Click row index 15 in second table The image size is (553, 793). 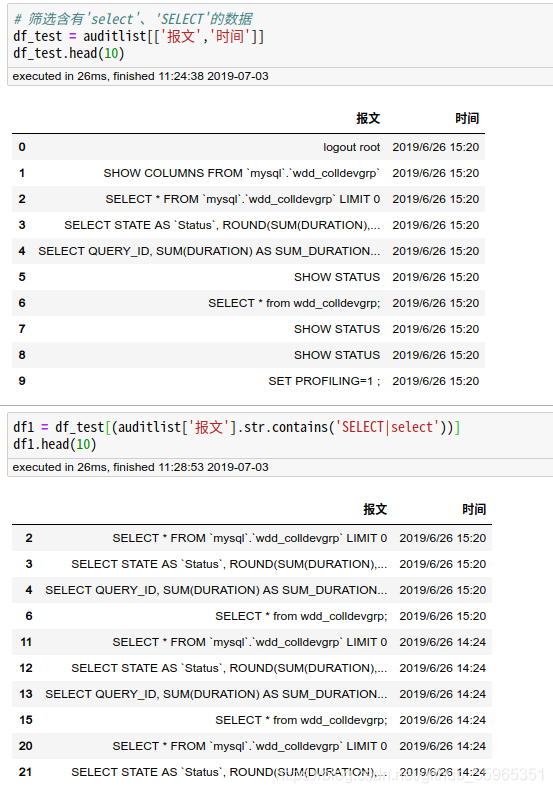click(x=26, y=720)
